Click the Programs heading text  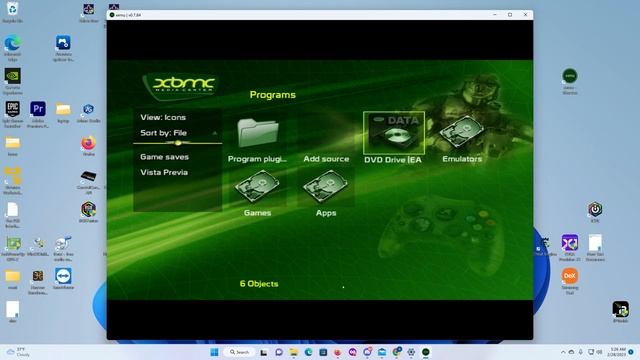click(273, 95)
